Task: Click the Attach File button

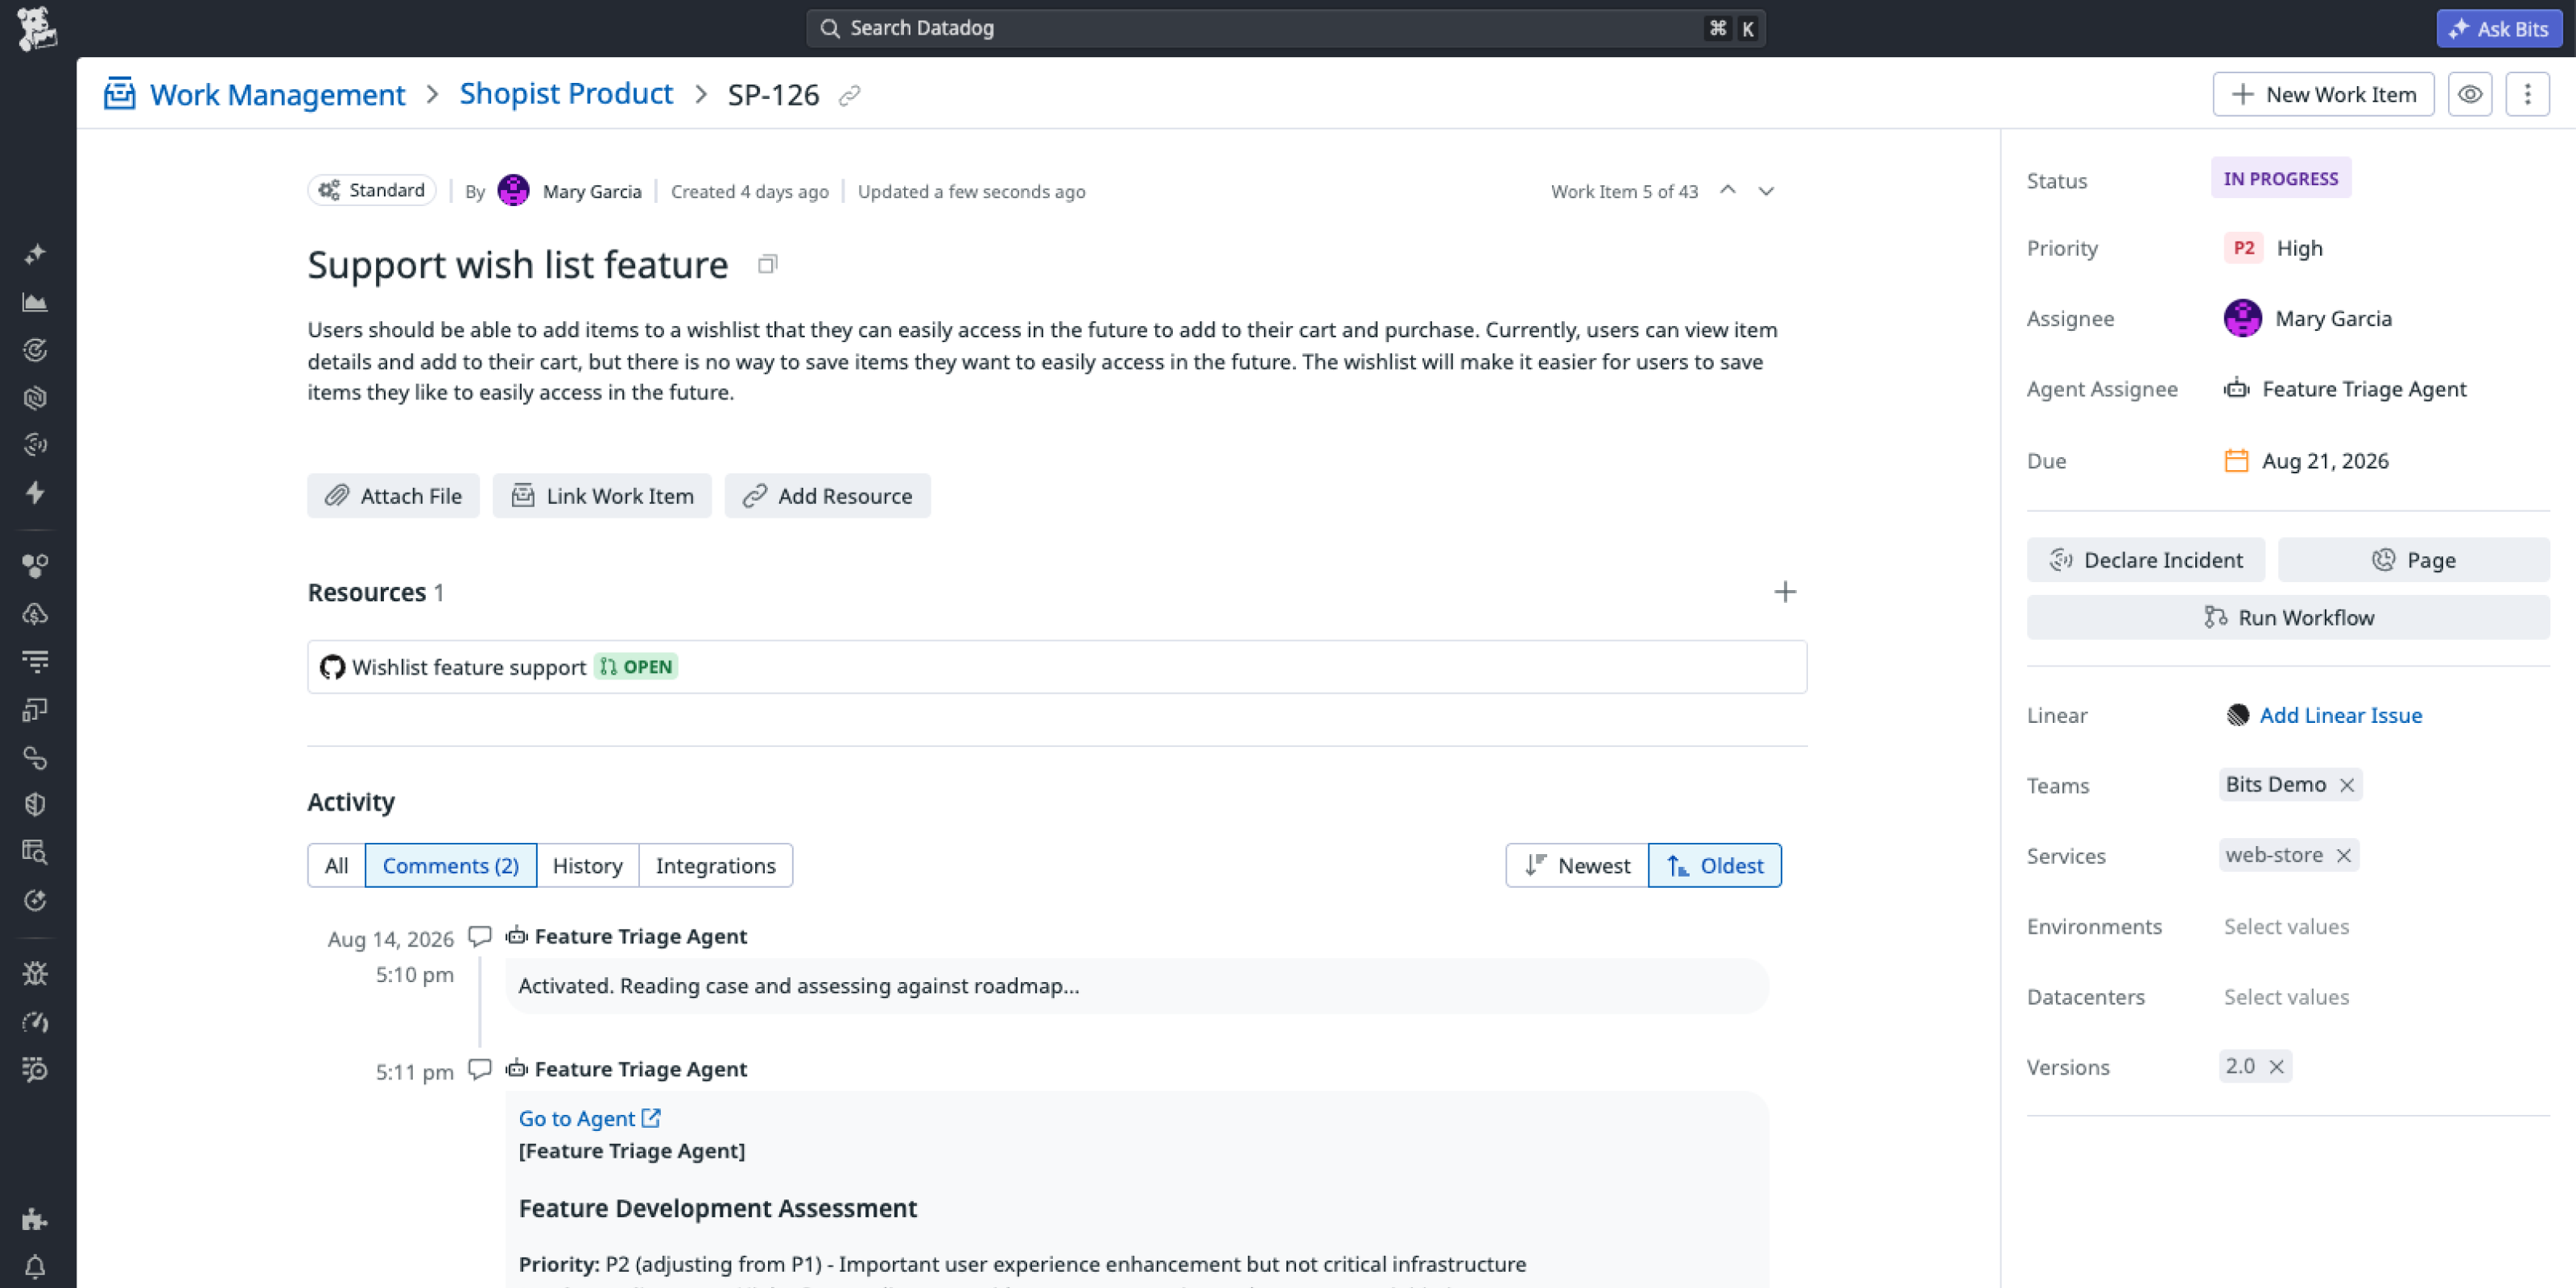Action: [x=393, y=495]
